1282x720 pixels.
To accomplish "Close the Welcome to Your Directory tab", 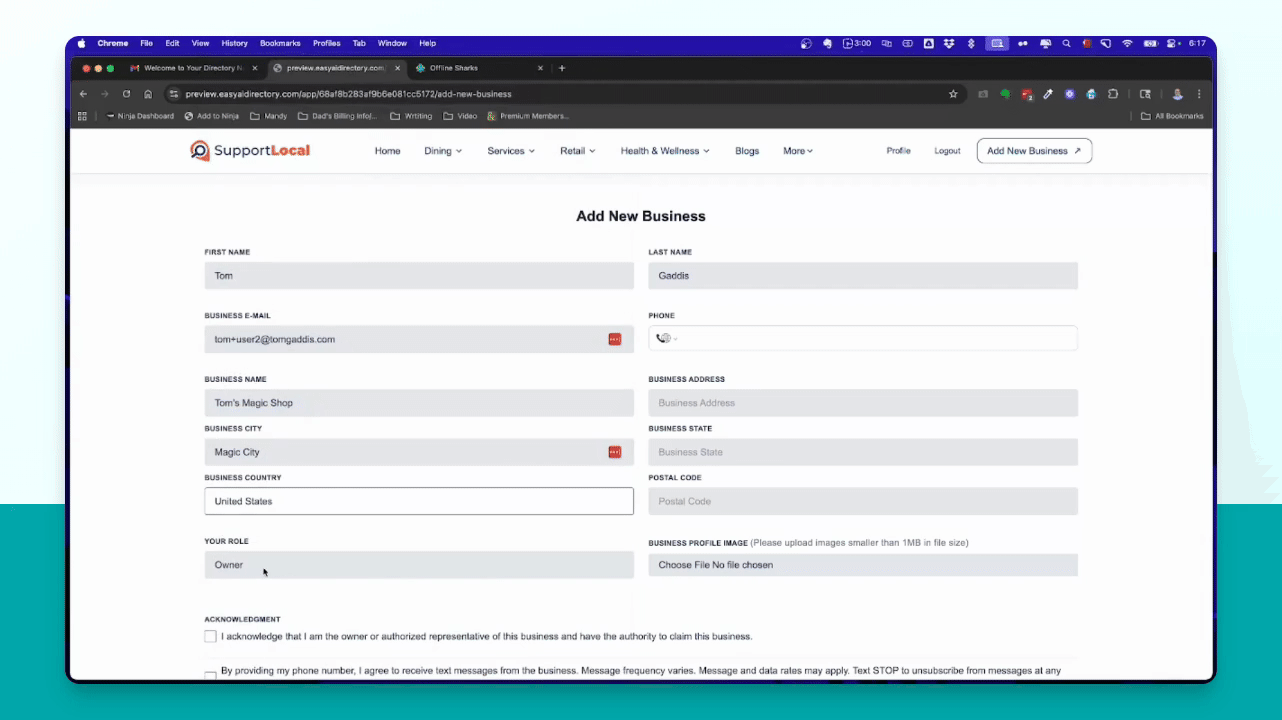I will [255, 68].
